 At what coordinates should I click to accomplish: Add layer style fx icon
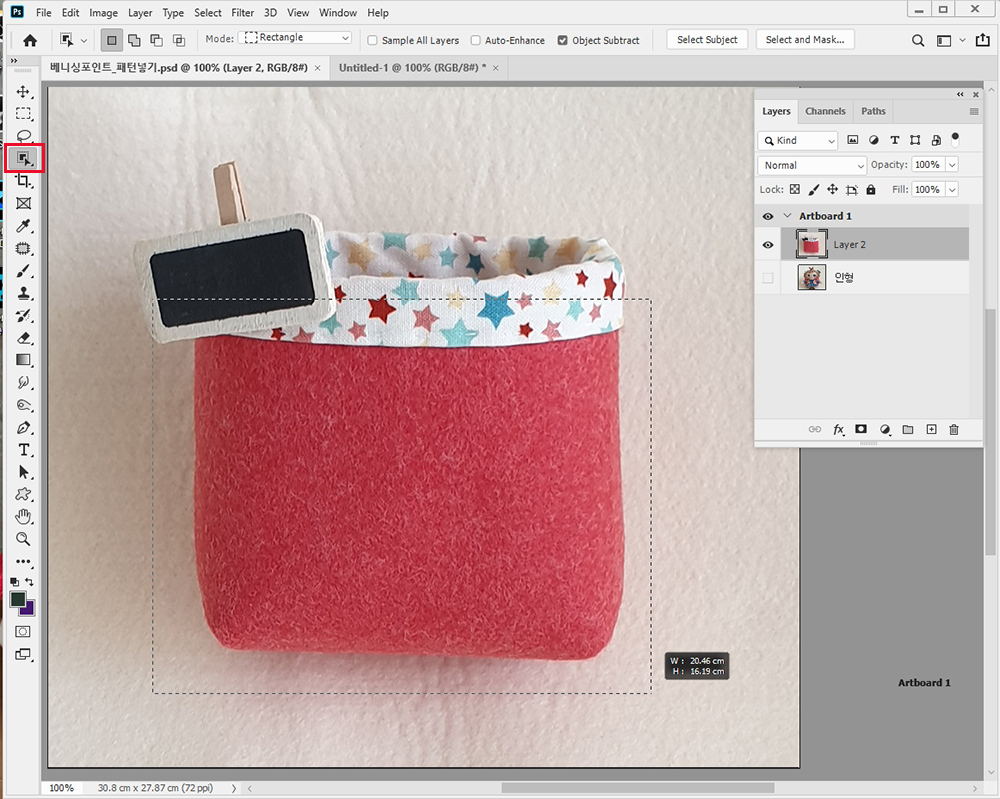(839, 429)
